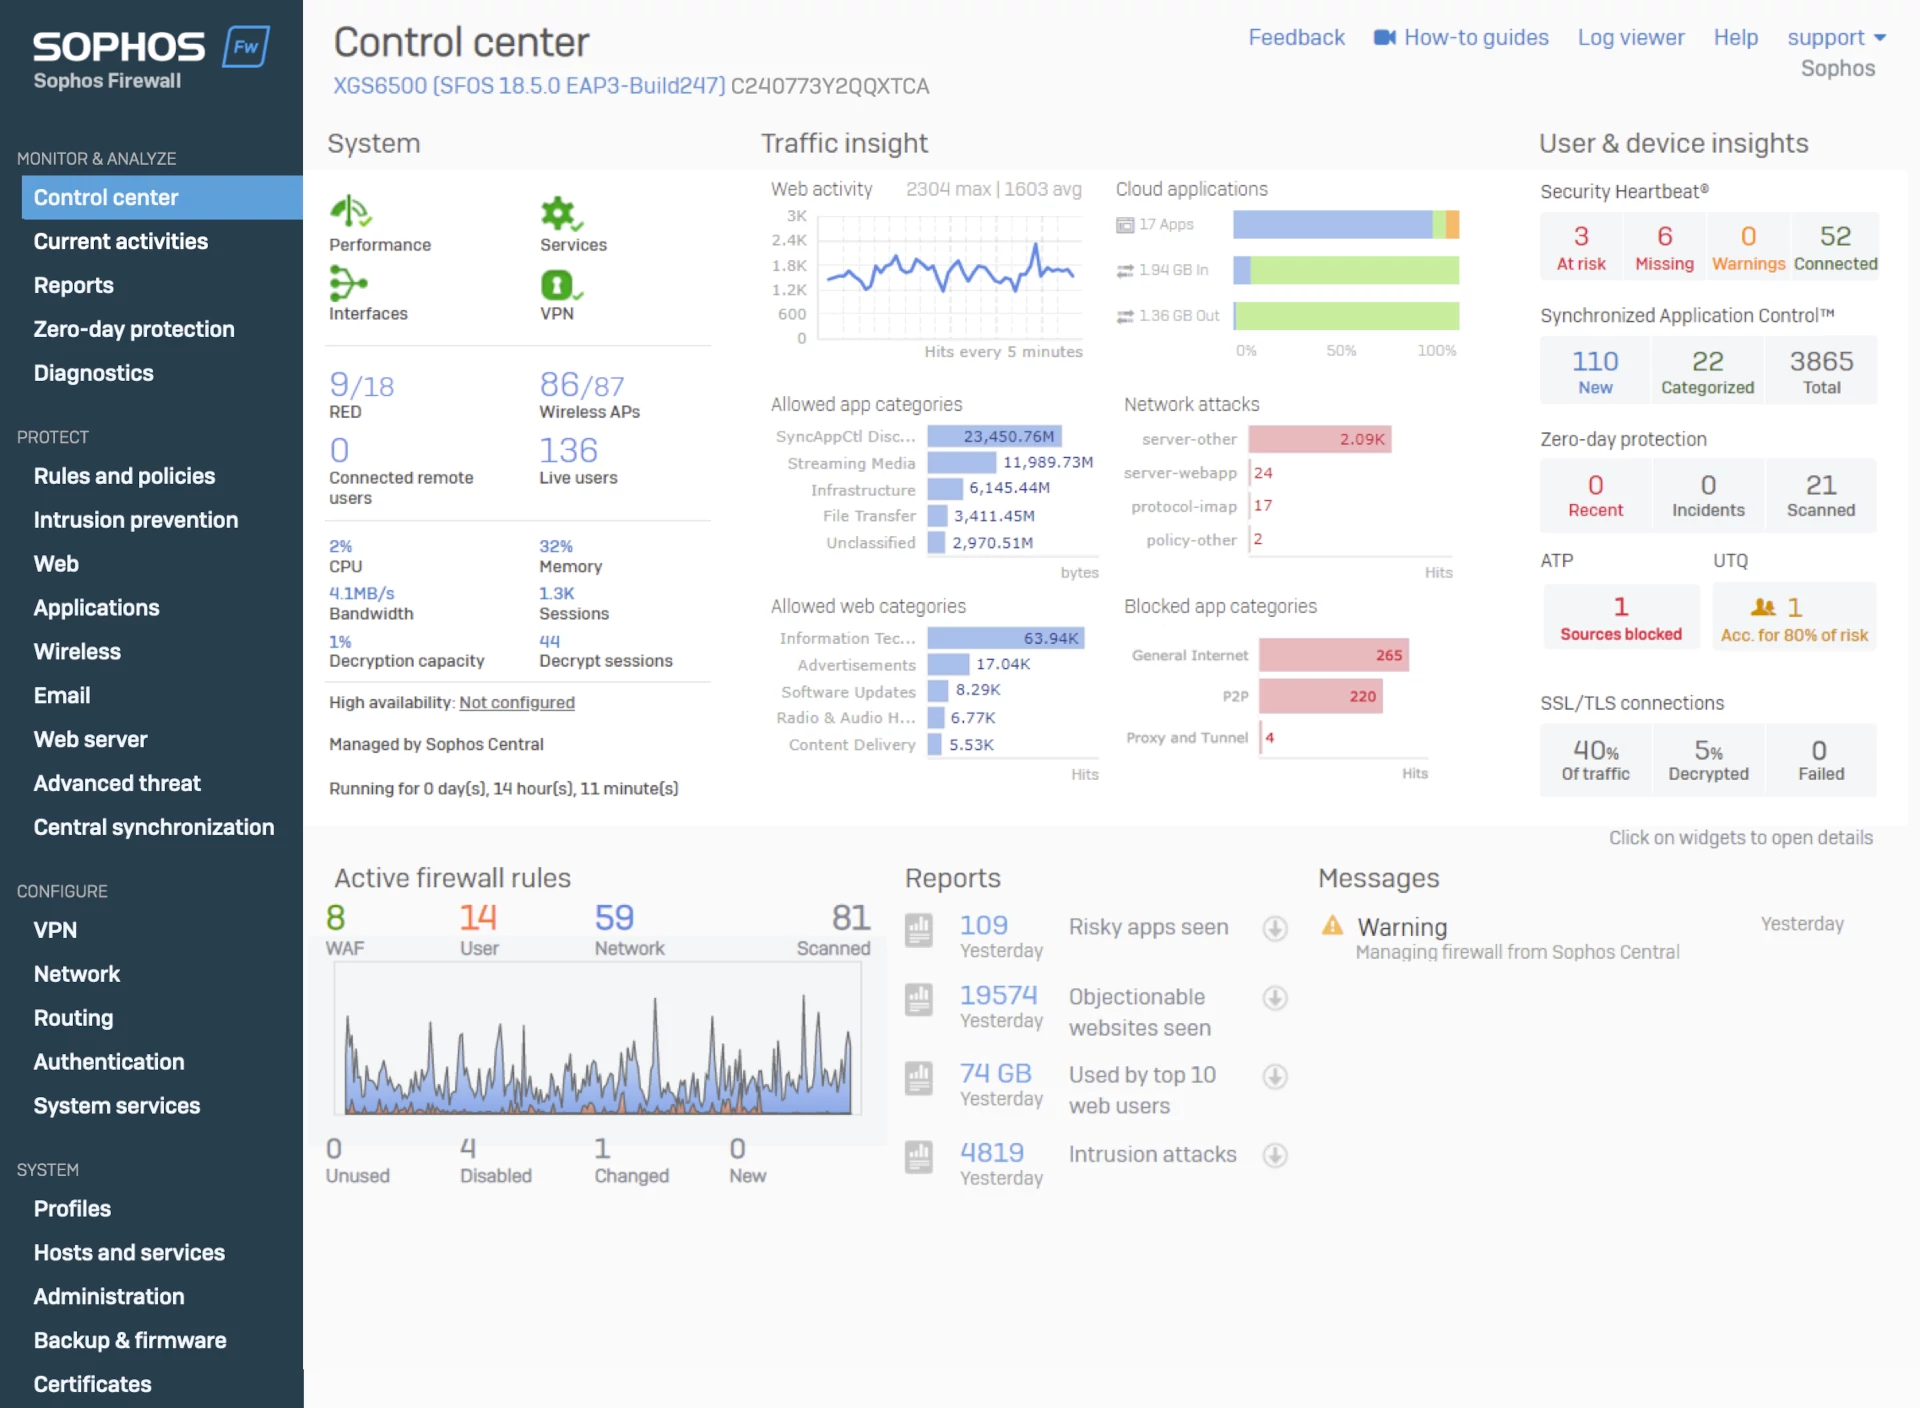1920x1408 pixels.
Task: Click the 136 Live users count
Action: click(x=568, y=451)
